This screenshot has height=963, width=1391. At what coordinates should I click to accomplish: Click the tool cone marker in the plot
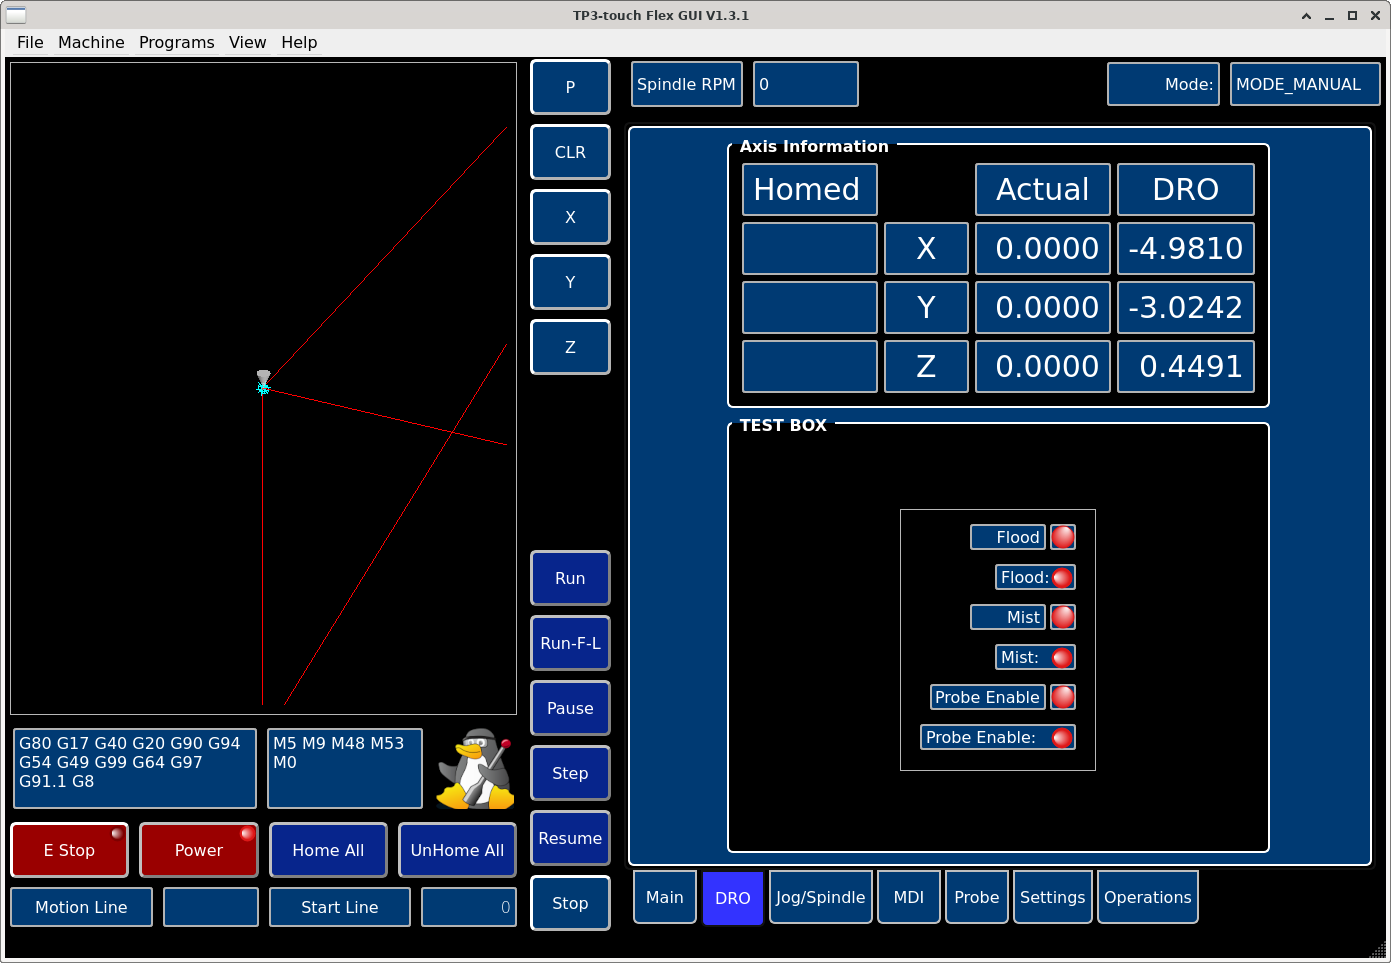263,379
